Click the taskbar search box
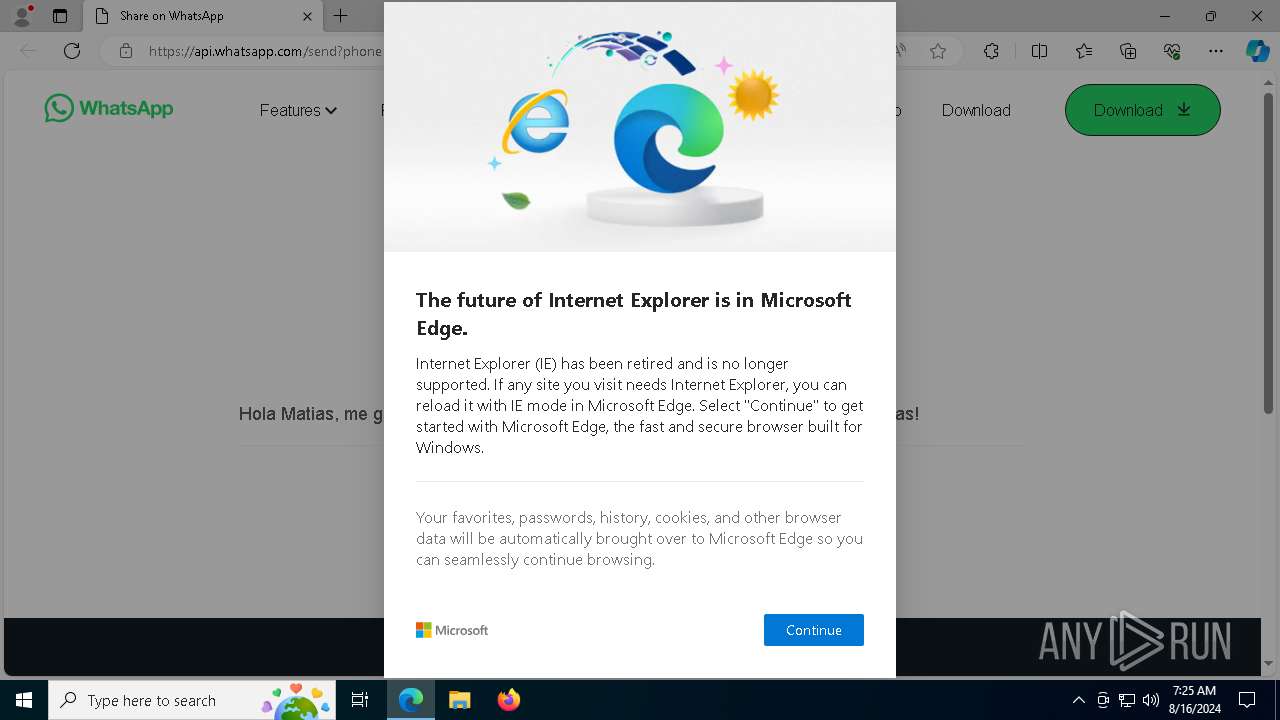The height and width of the screenshot is (720, 1280). (x=192, y=700)
